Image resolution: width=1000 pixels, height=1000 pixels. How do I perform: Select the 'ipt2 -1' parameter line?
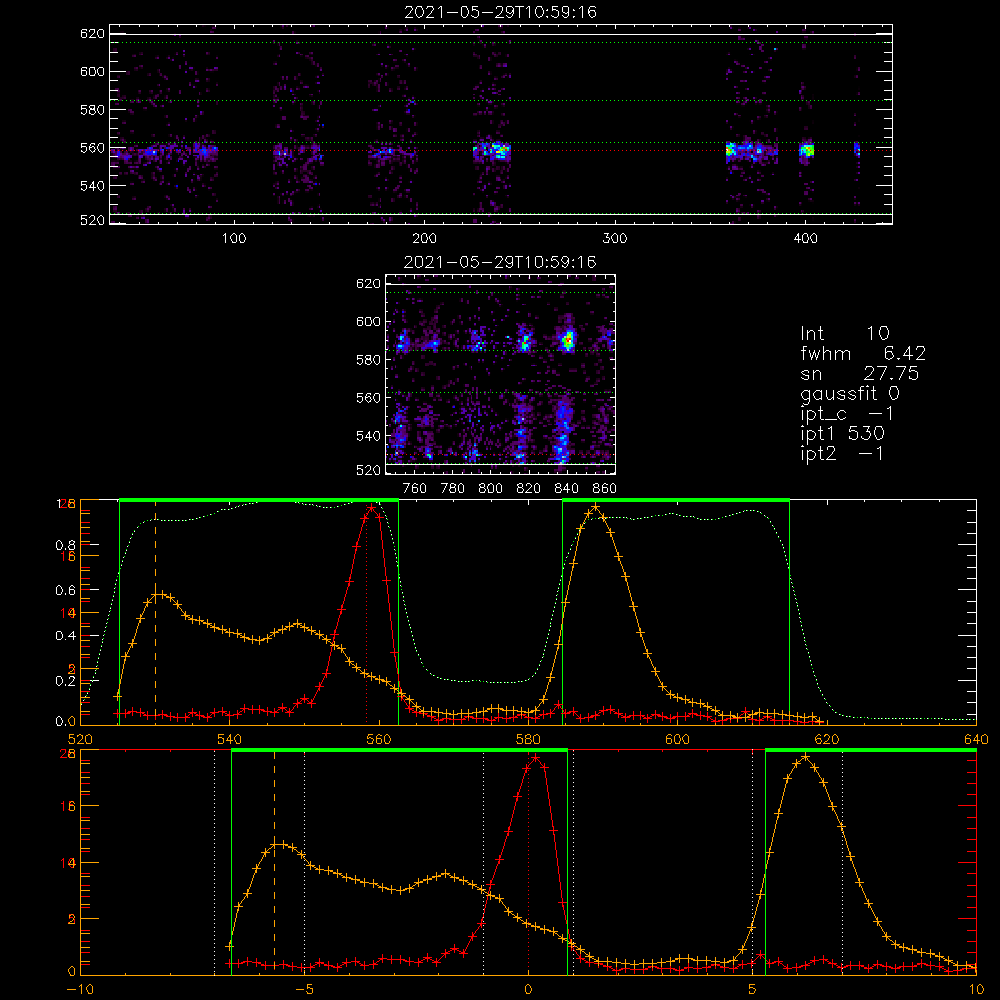coord(842,453)
